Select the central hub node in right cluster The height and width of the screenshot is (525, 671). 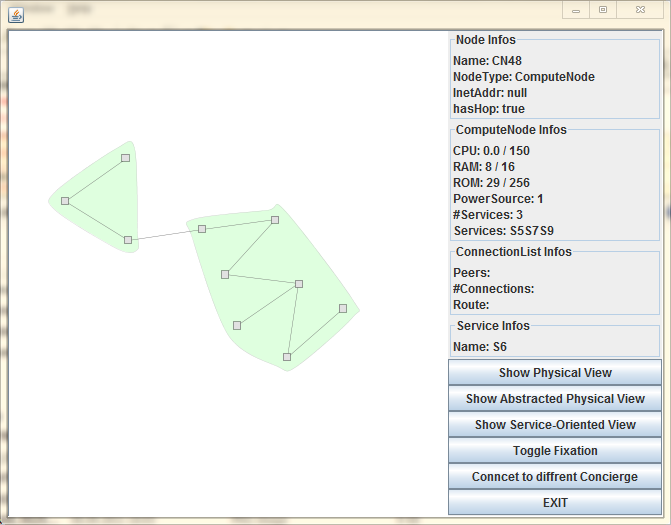[299, 284]
